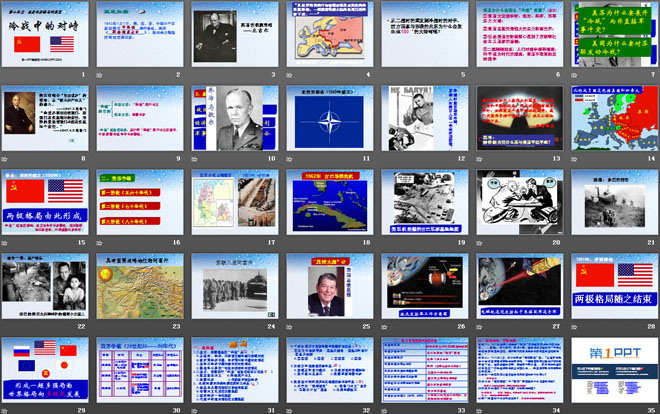660x414 pixels.
Task: Select slide 3 Churchill portrait thumbnail
Action: click(235, 34)
